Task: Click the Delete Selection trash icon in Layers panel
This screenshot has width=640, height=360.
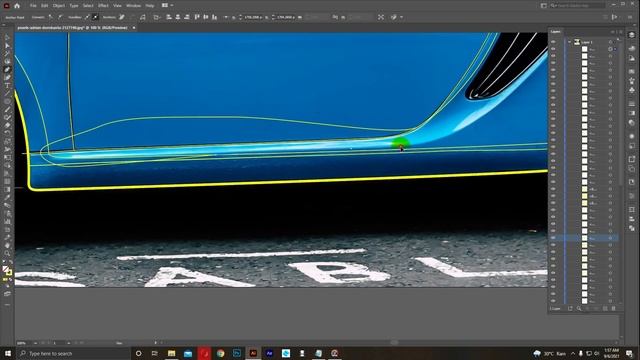Action: (x=613, y=309)
